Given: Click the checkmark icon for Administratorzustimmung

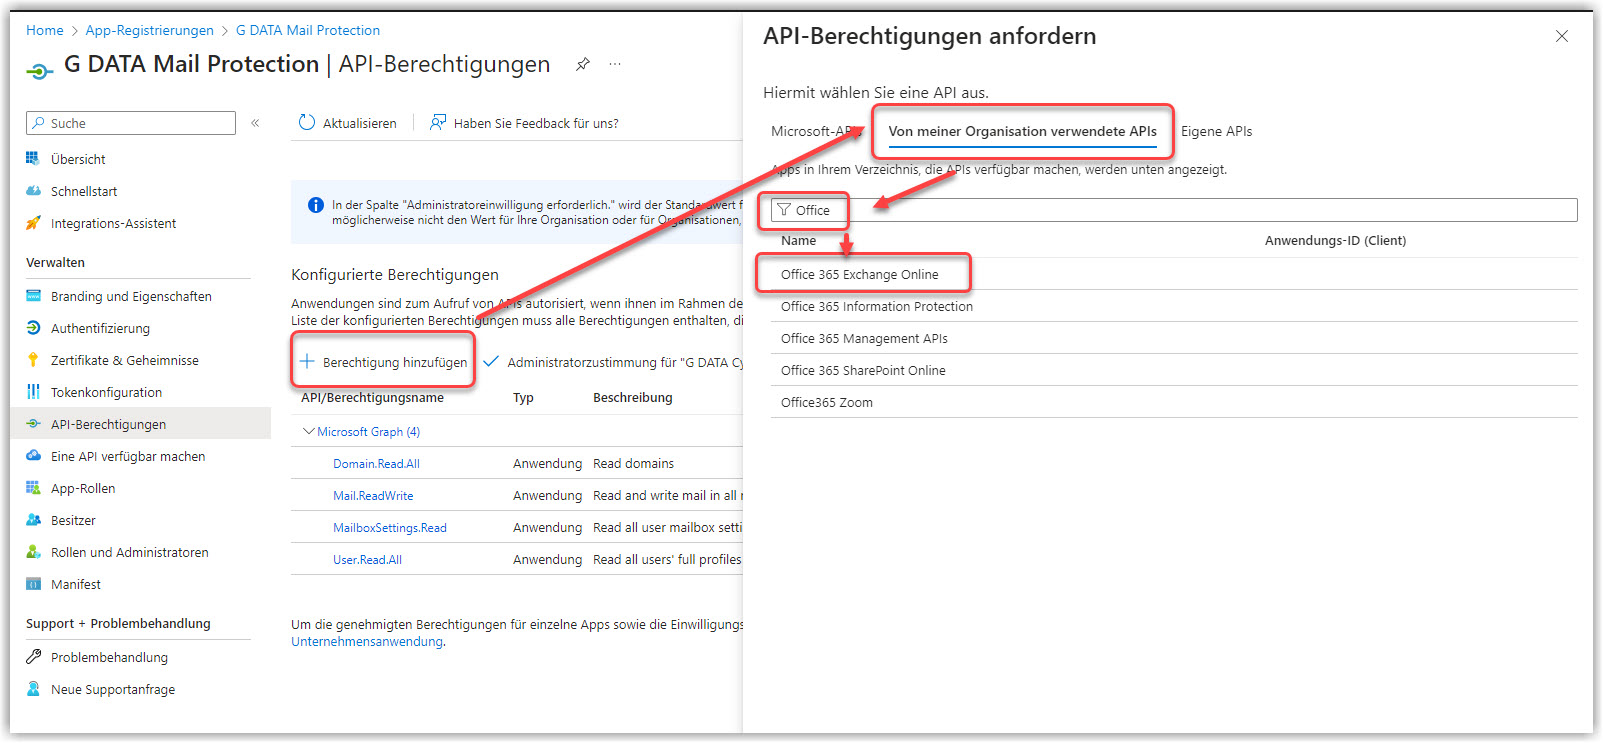Looking at the screenshot, I should coord(491,362).
